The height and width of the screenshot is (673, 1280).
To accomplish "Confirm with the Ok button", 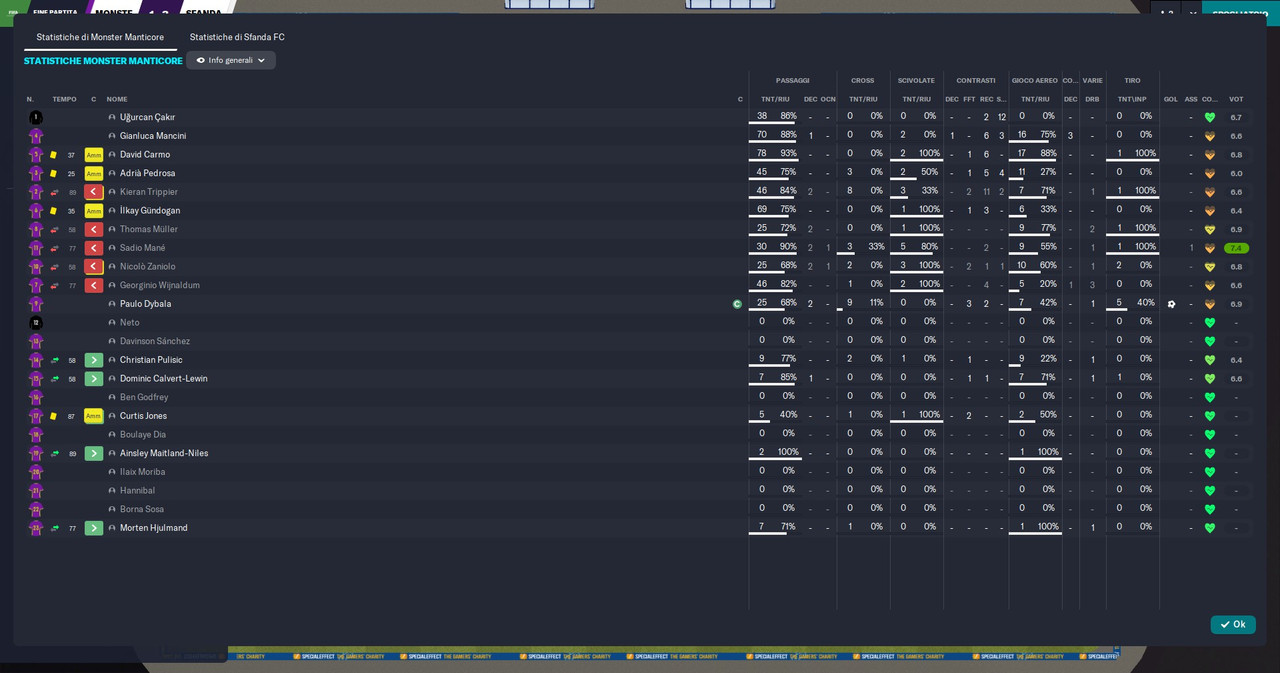I will point(1233,625).
